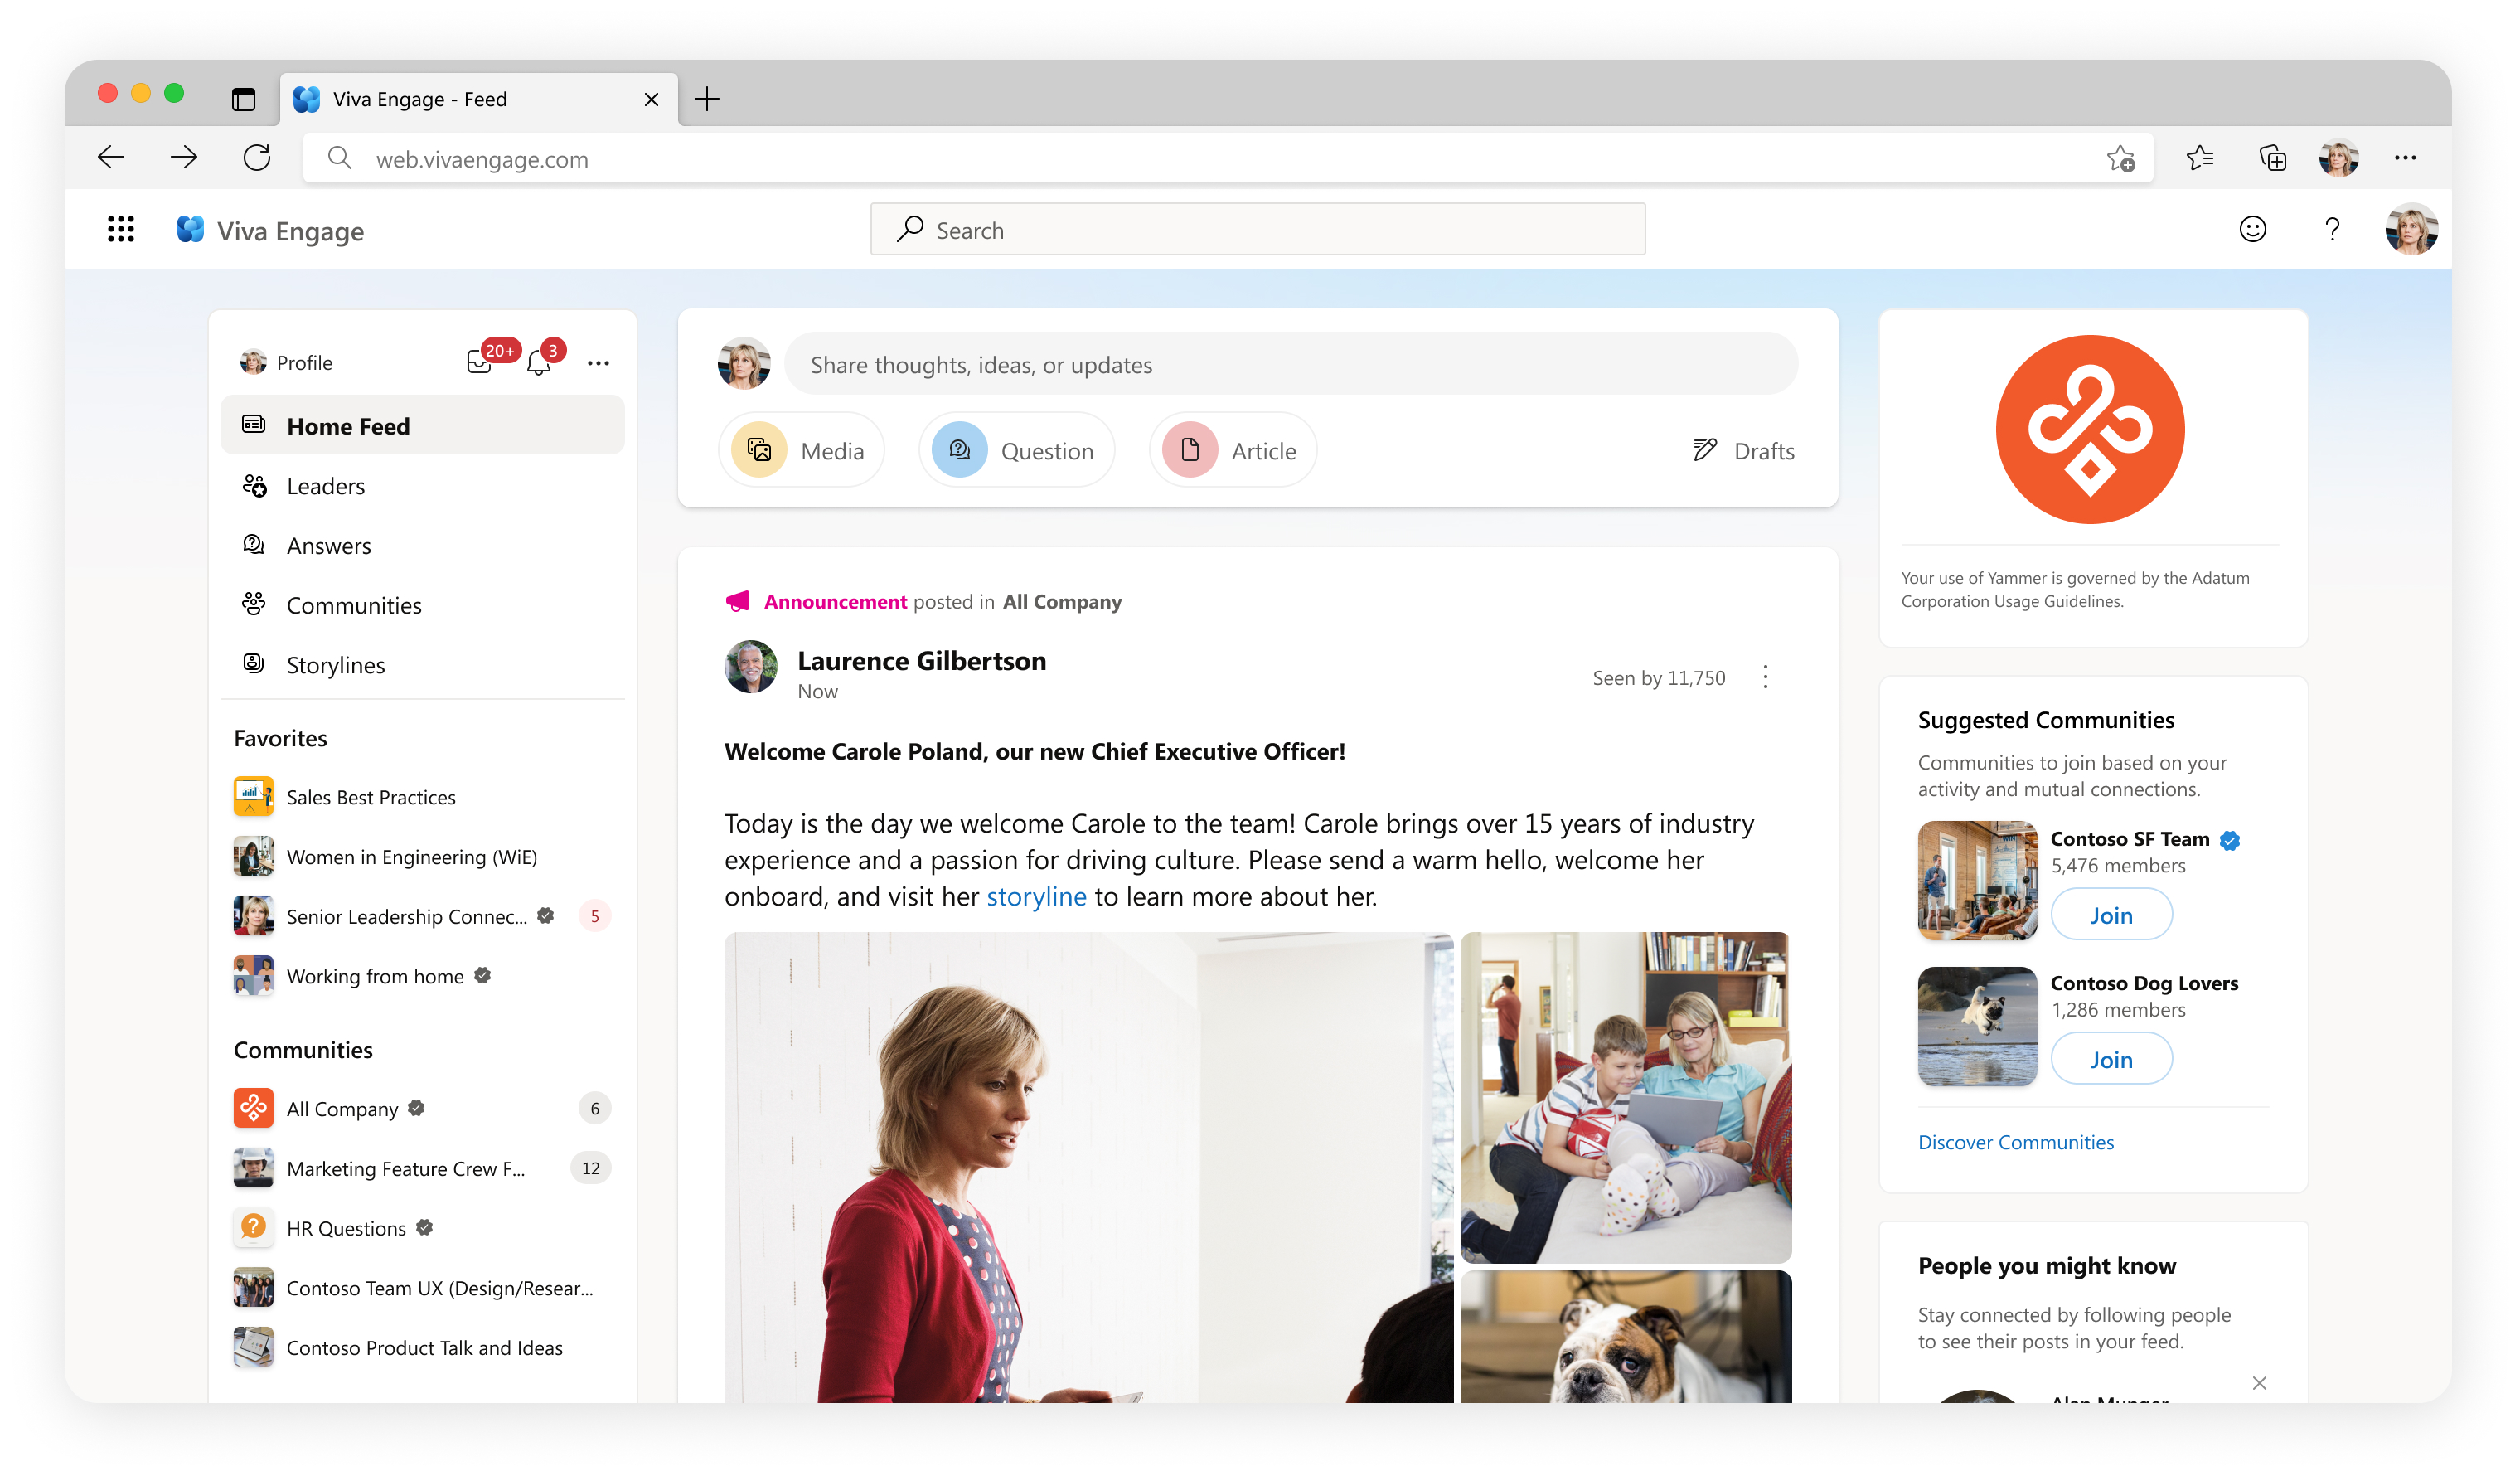
Task: Toggle the browser vertical tabs button
Action: coord(243,99)
